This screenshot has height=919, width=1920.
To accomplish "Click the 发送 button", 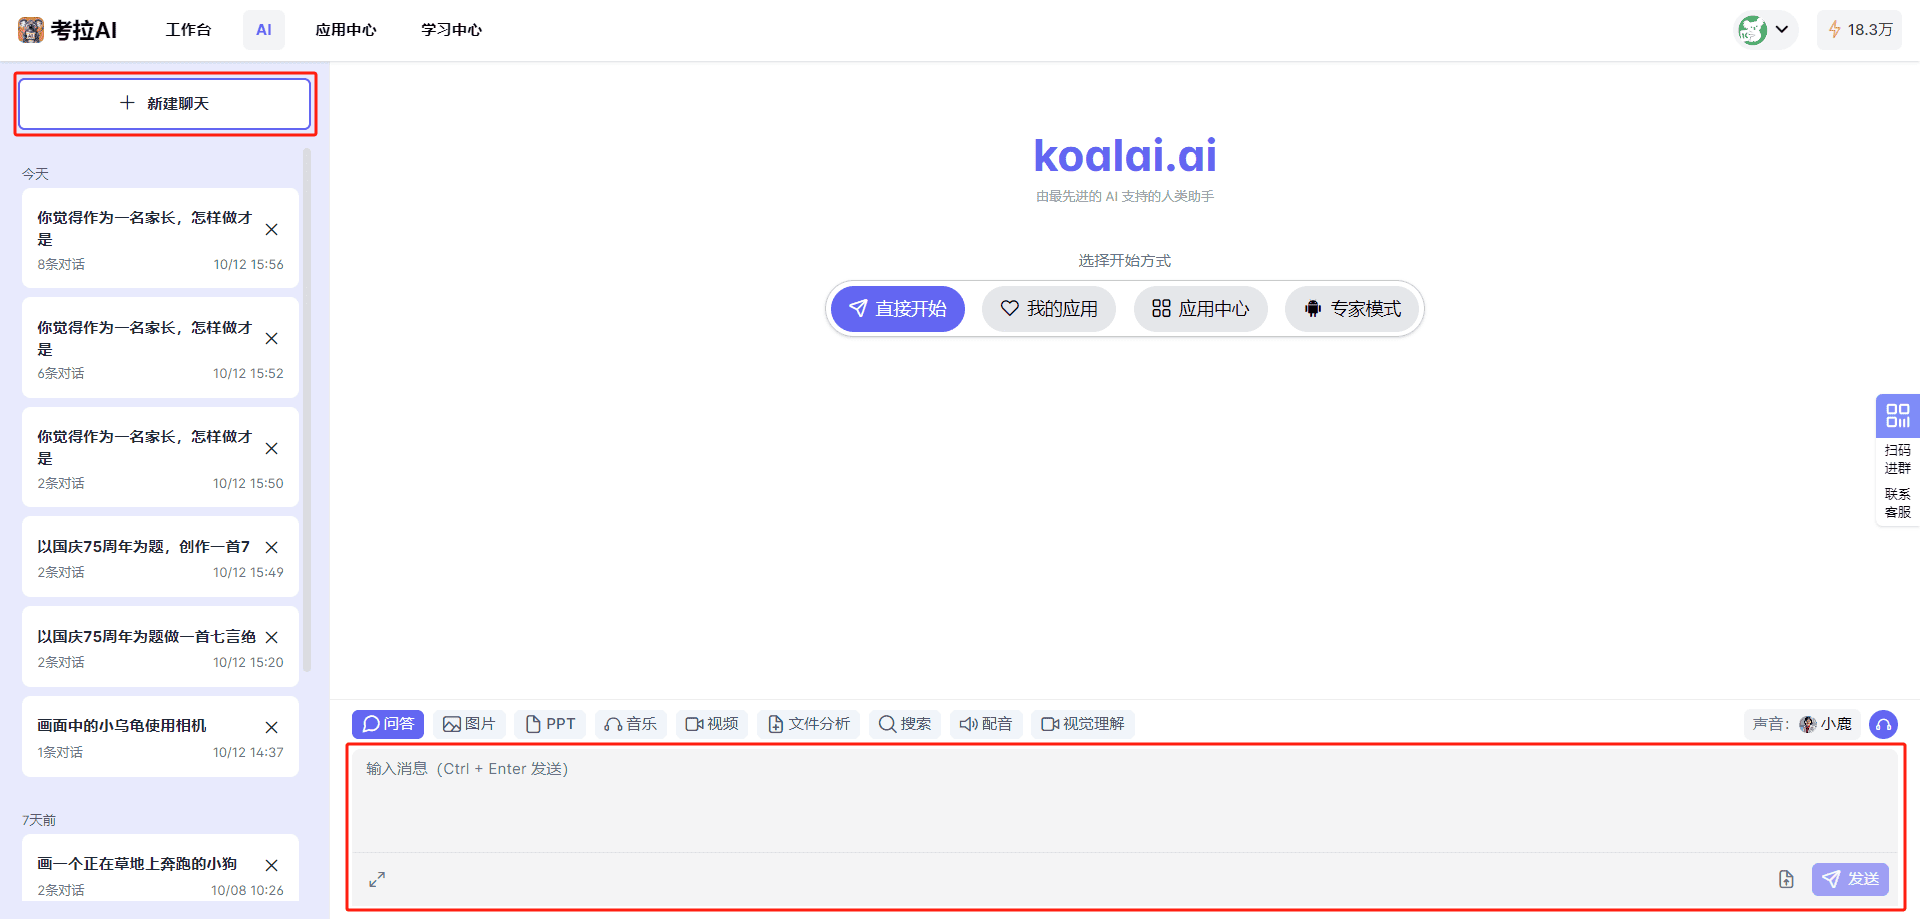I will pos(1850,879).
